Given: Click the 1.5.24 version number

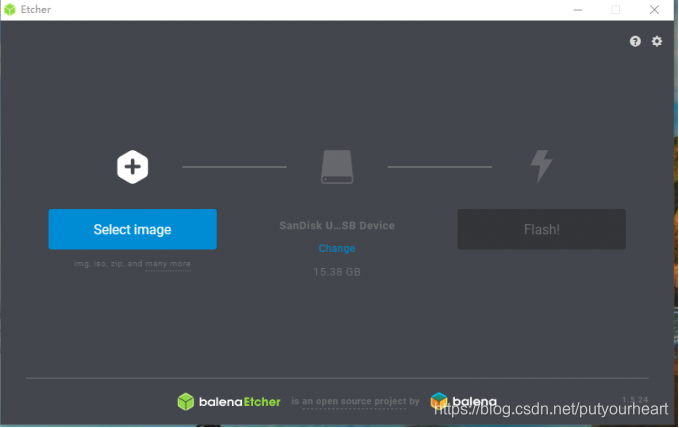Looking at the screenshot, I should tap(635, 399).
